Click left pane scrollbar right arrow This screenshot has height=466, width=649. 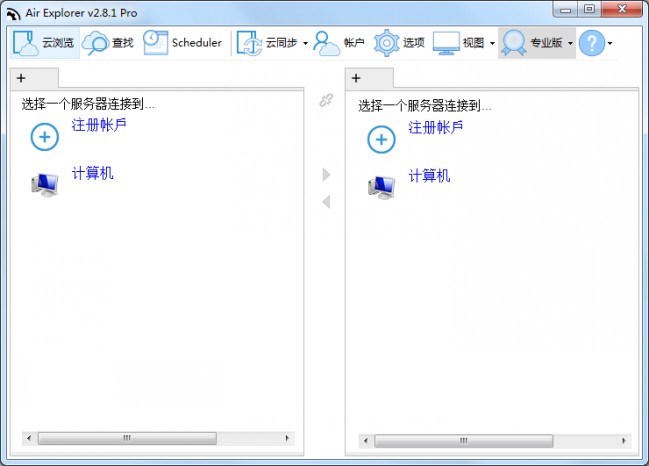(287, 438)
